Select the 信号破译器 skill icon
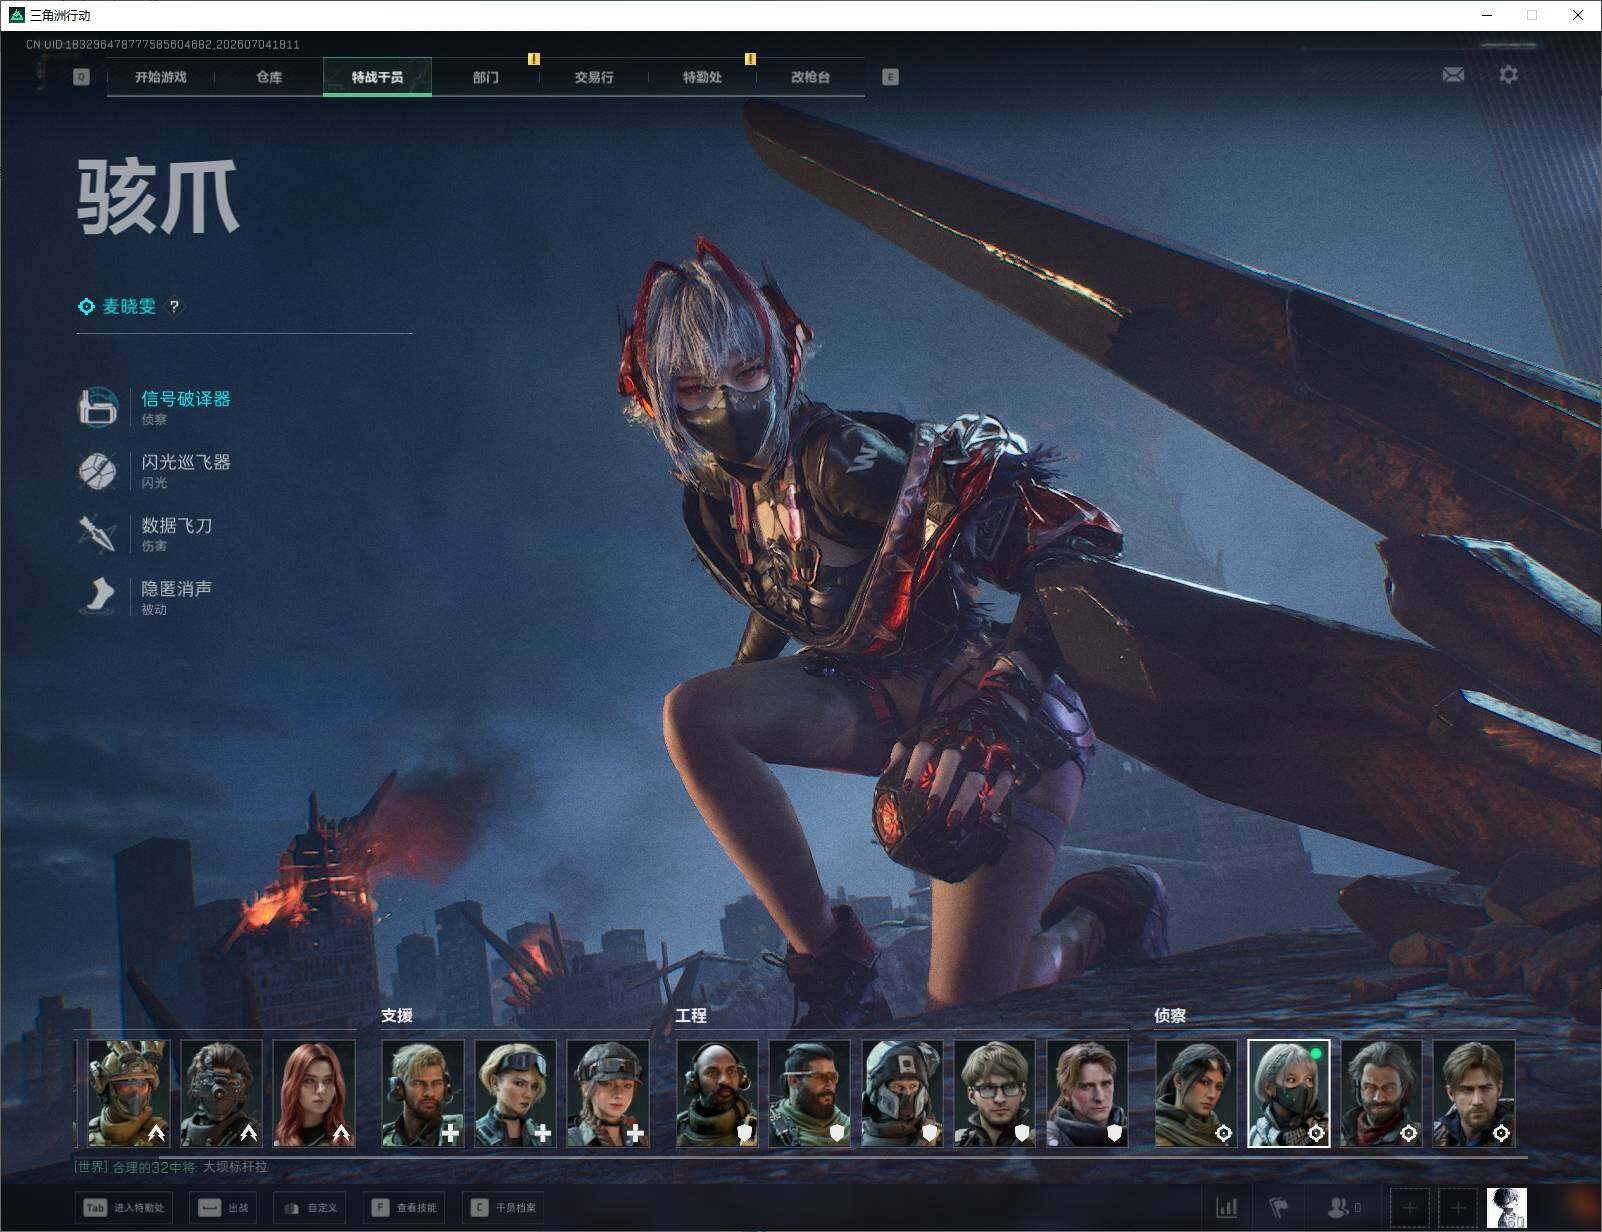 [98, 407]
